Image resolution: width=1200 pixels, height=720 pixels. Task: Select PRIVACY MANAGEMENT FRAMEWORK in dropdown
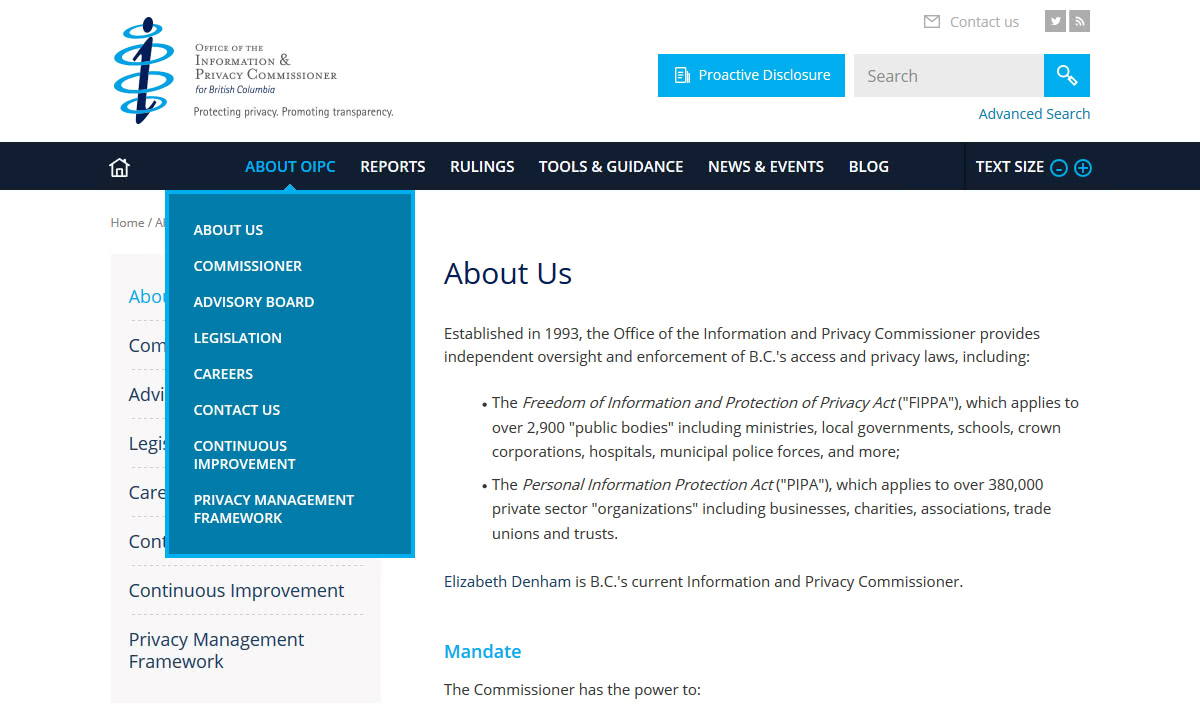tap(274, 509)
